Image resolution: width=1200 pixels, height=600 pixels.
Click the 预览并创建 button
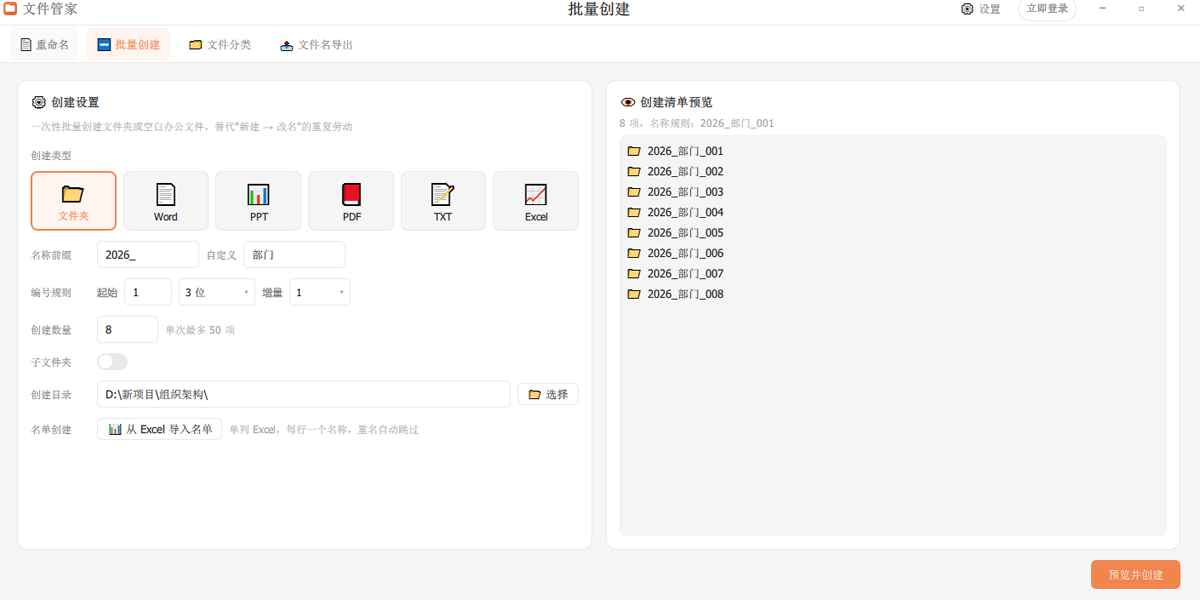(x=1135, y=575)
